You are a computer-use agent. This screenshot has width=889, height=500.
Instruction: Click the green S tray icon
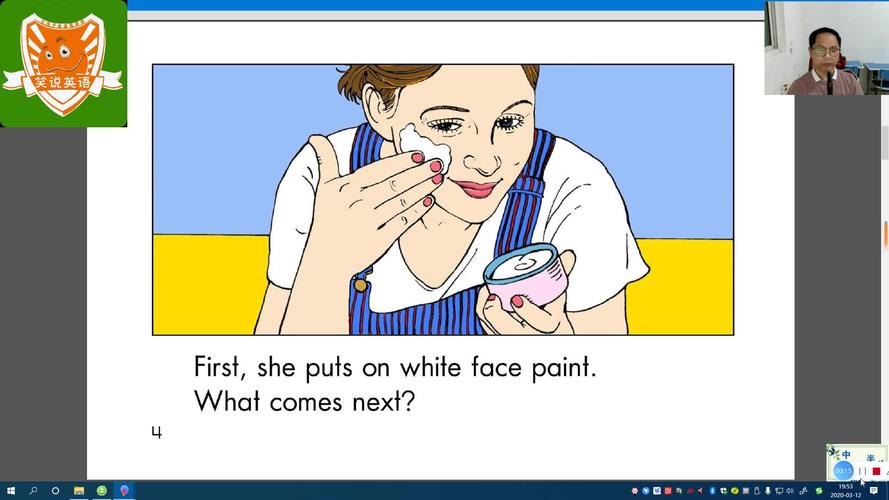pos(819,491)
